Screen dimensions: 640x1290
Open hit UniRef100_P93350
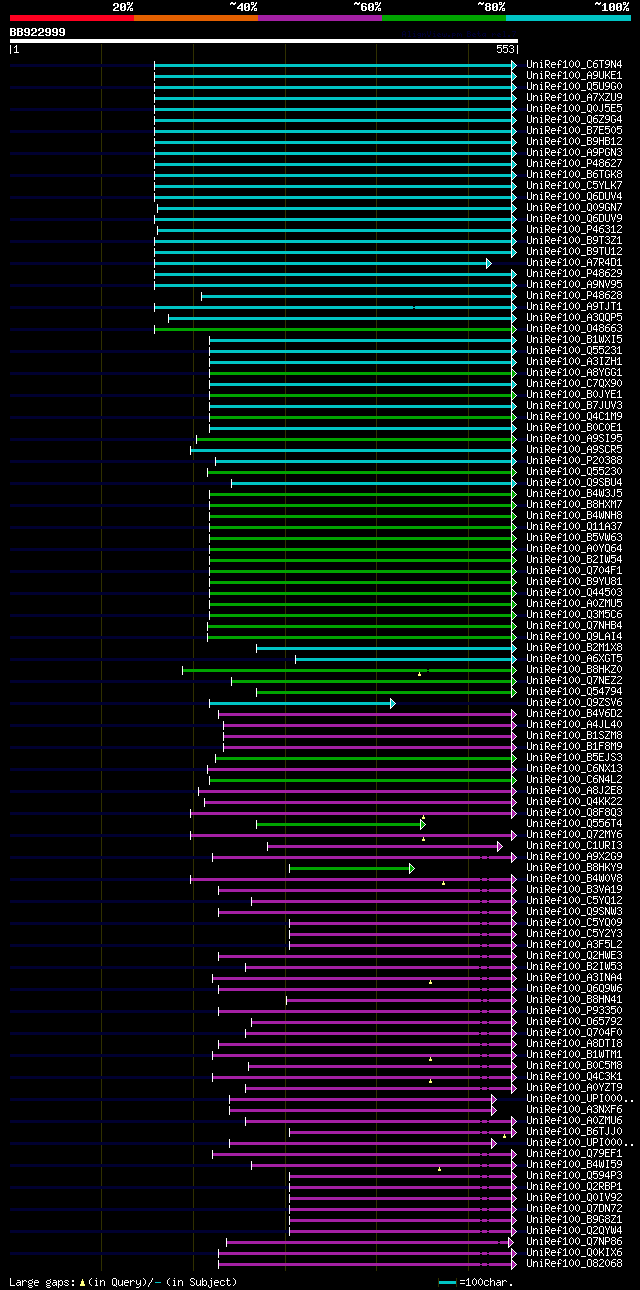point(574,1010)
